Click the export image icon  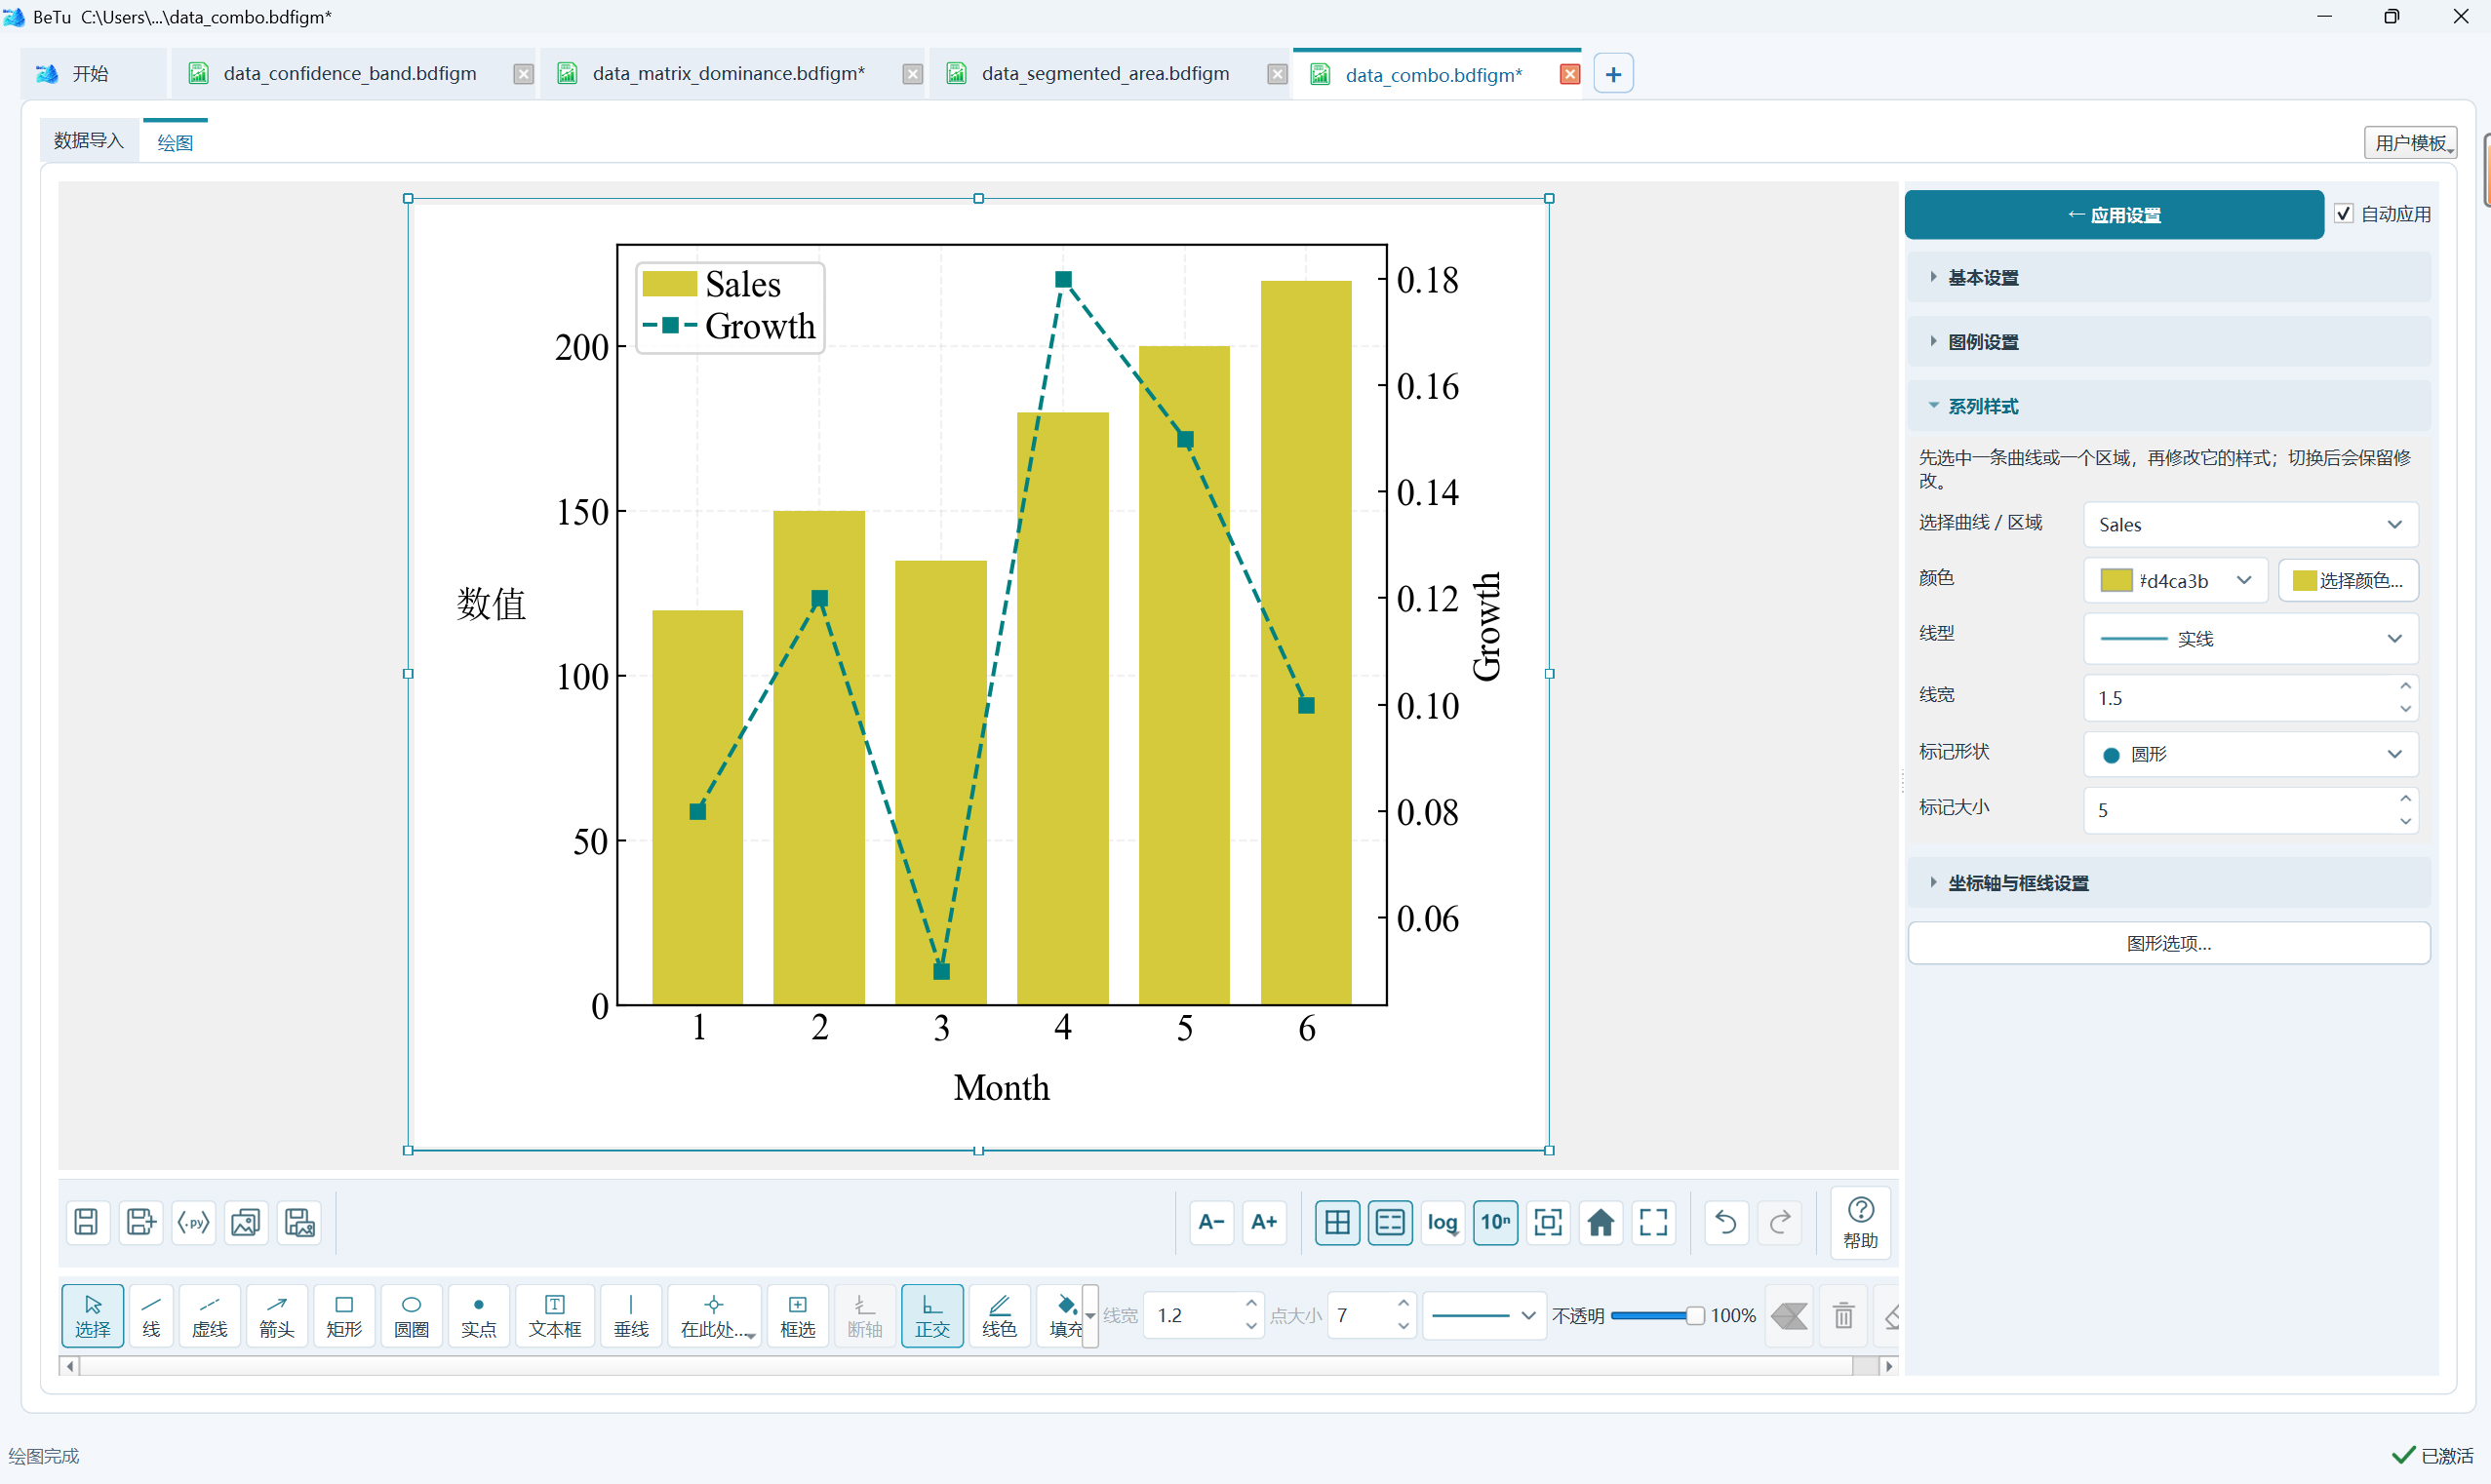tap(246, 1222)
